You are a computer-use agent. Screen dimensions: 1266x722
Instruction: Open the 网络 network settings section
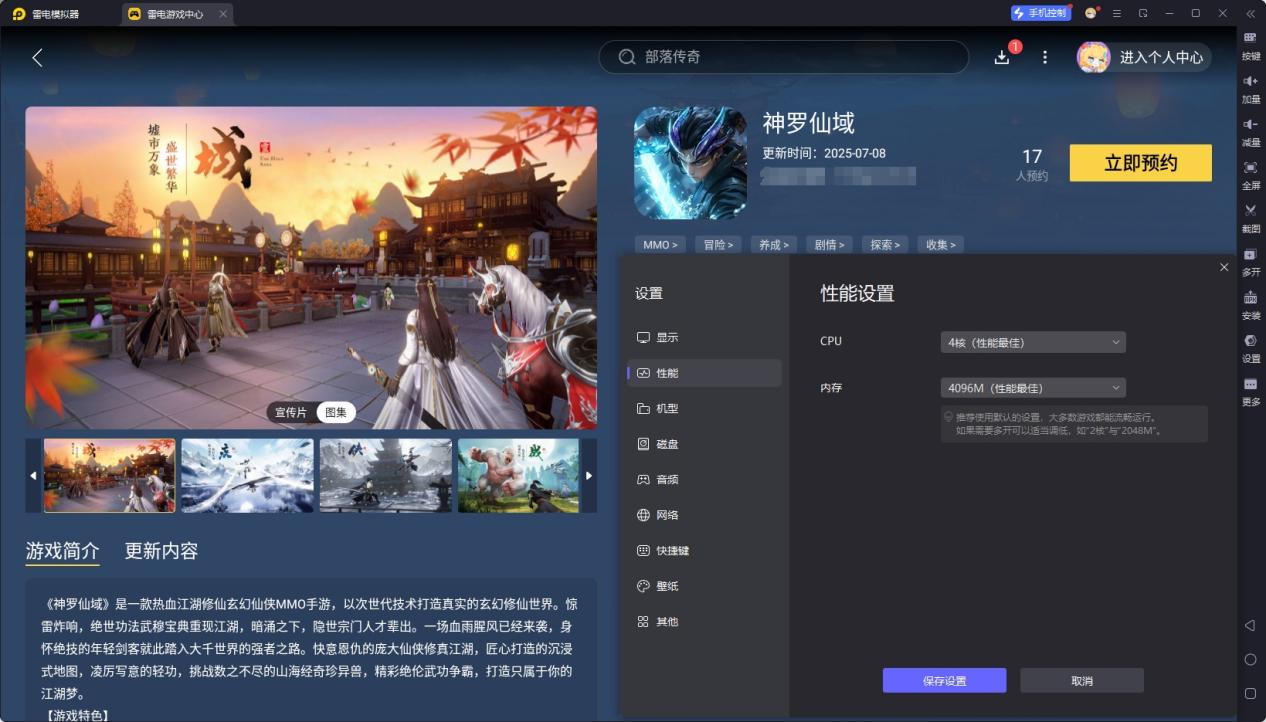pos(704,515)
